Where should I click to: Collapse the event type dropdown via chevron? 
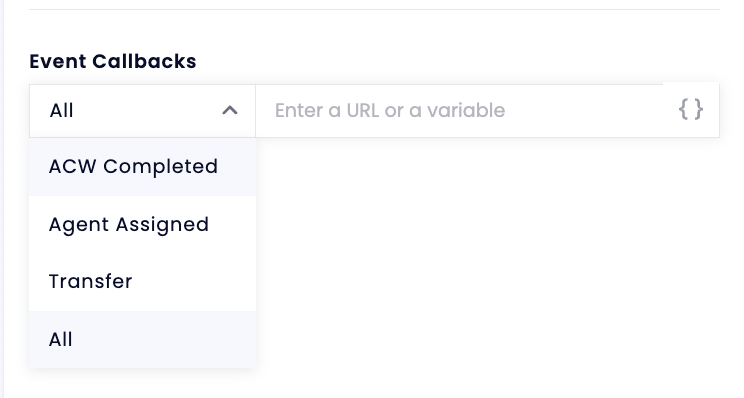(230, 111)
